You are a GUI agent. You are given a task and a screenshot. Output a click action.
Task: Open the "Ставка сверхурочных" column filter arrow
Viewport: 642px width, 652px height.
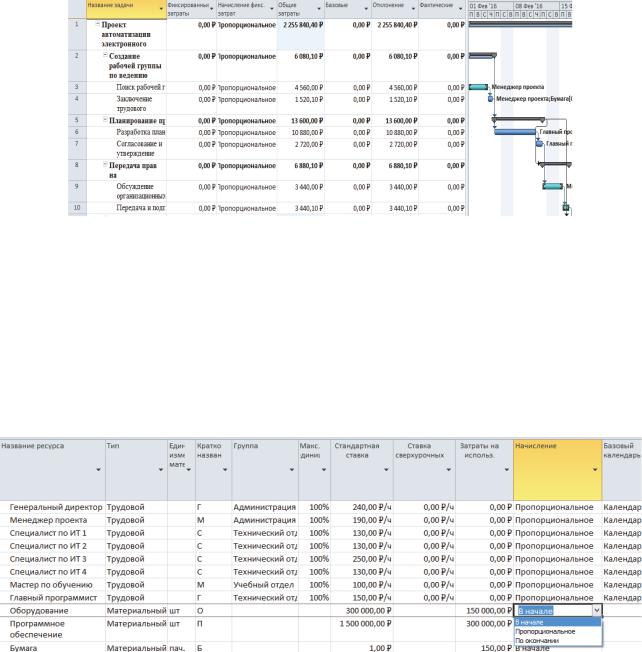pyautogui.click(x=449, y=469)
